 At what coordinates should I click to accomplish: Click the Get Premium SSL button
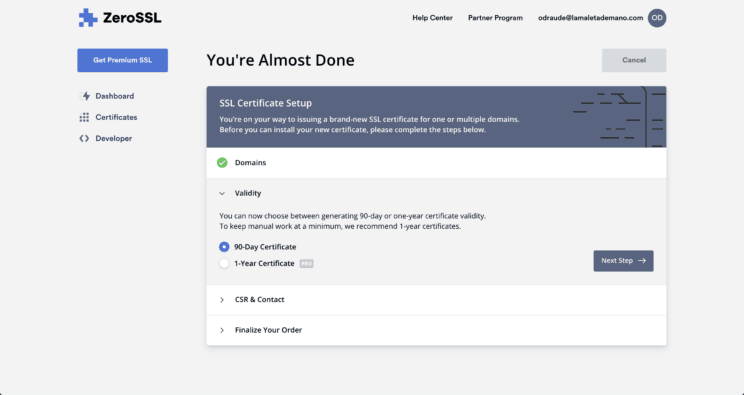point(122,60)
